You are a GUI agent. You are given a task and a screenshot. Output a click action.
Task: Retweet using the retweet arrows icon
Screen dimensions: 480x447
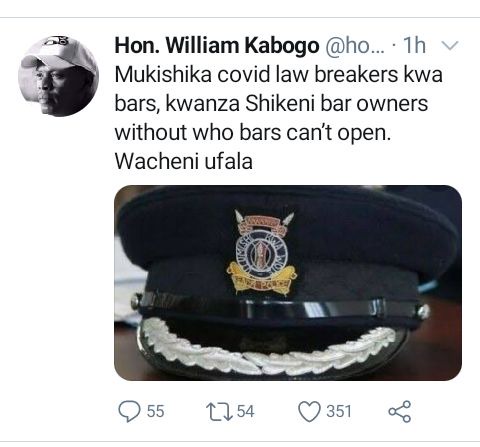point(219,411)
